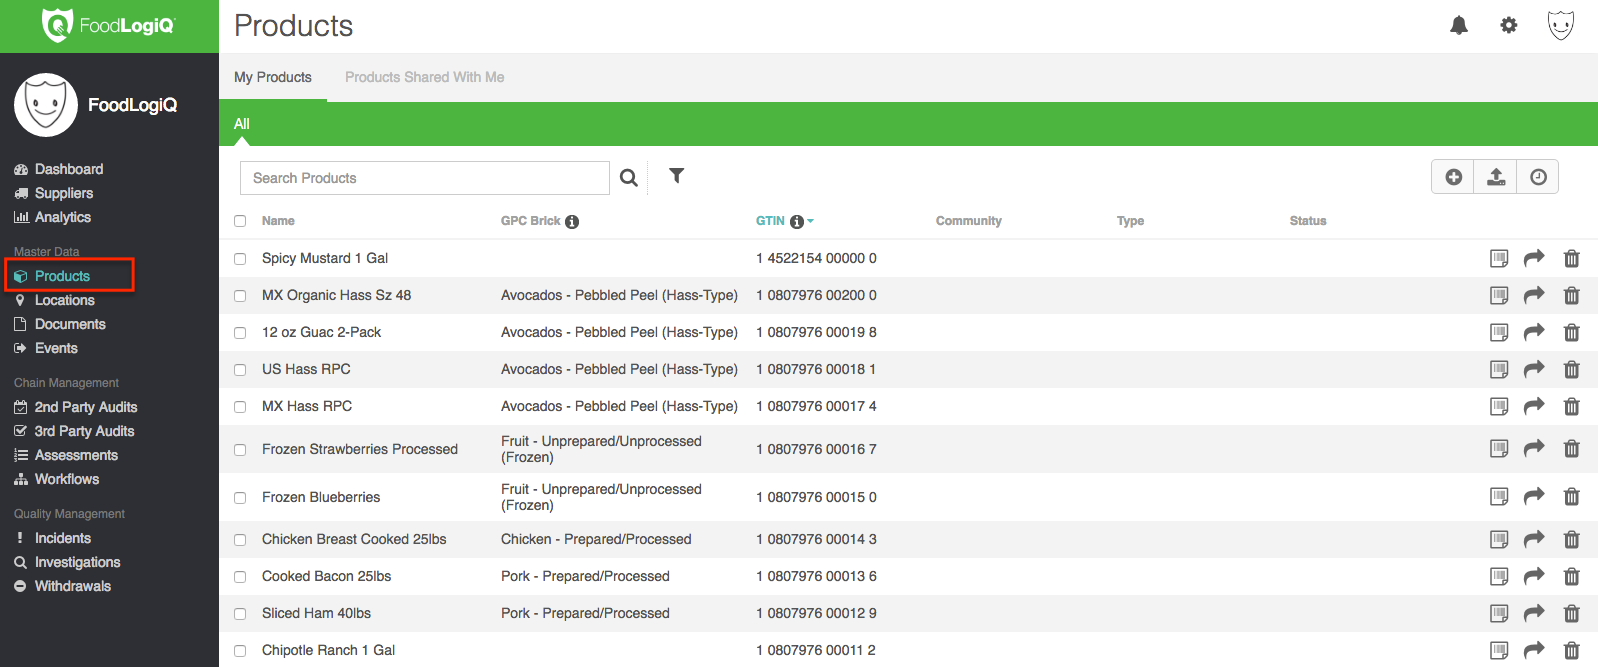Check the US Hass RPC row checkbox
The height and width of the screenshot is (667, 1598).
(240, 370)
